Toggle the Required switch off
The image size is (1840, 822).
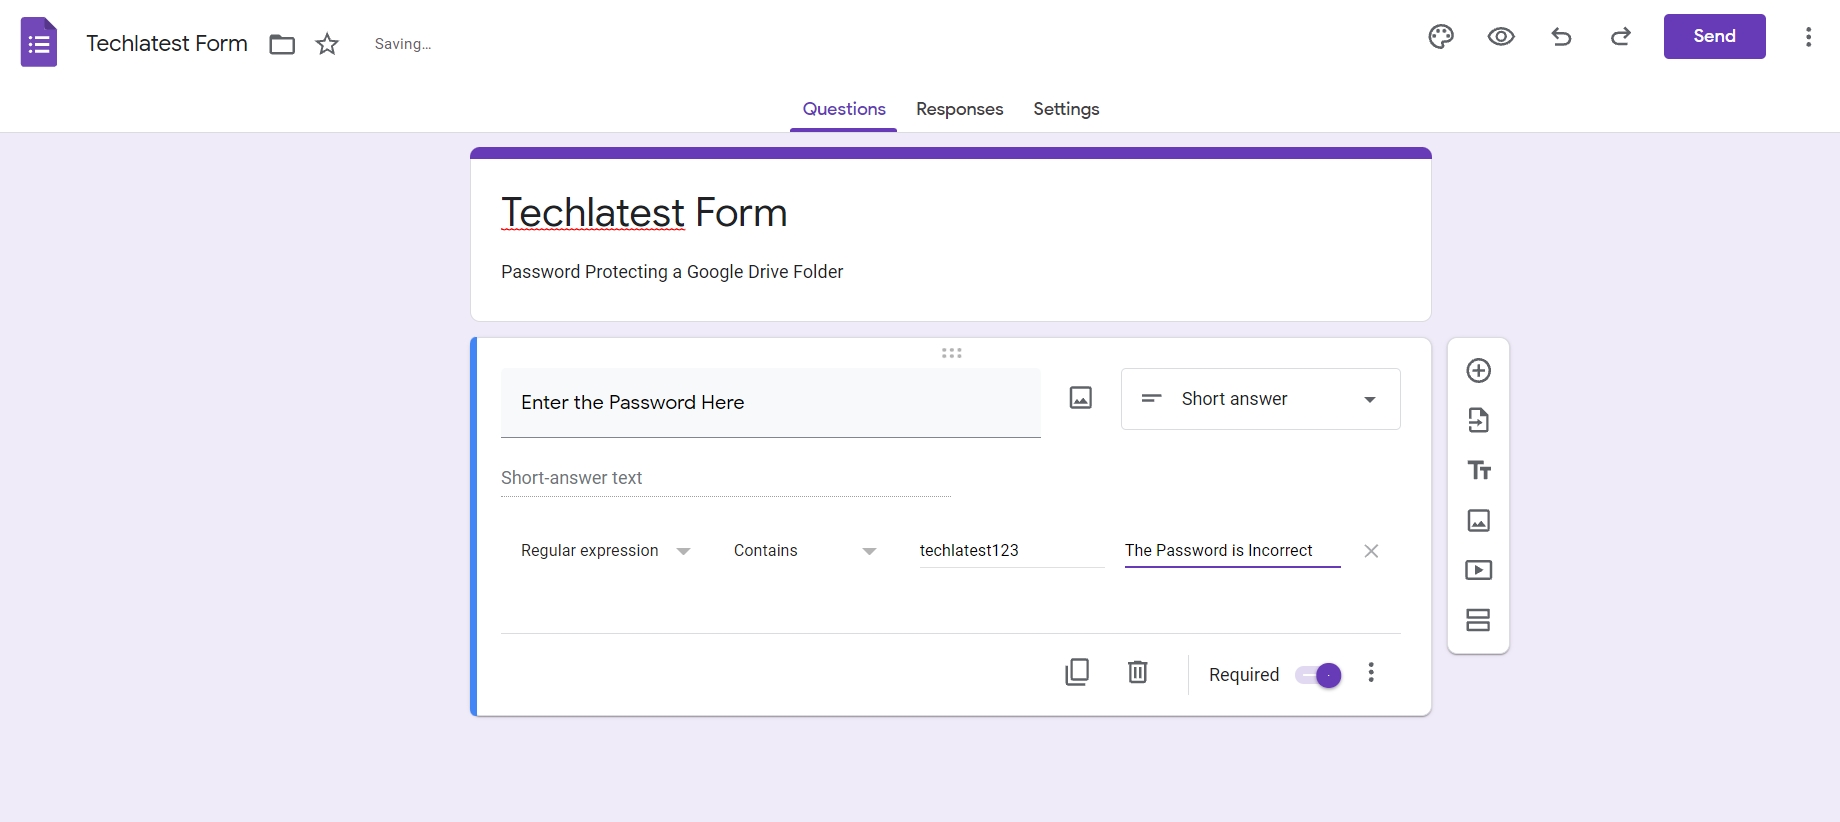(x=1319, y=675)
